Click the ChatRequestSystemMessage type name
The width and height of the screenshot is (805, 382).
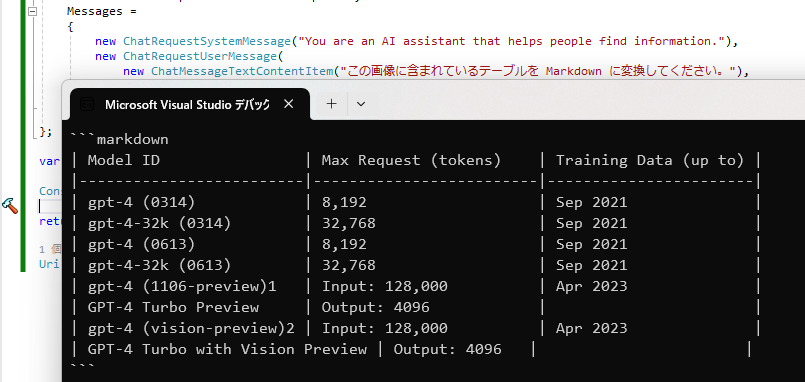(x=207, y=41)
